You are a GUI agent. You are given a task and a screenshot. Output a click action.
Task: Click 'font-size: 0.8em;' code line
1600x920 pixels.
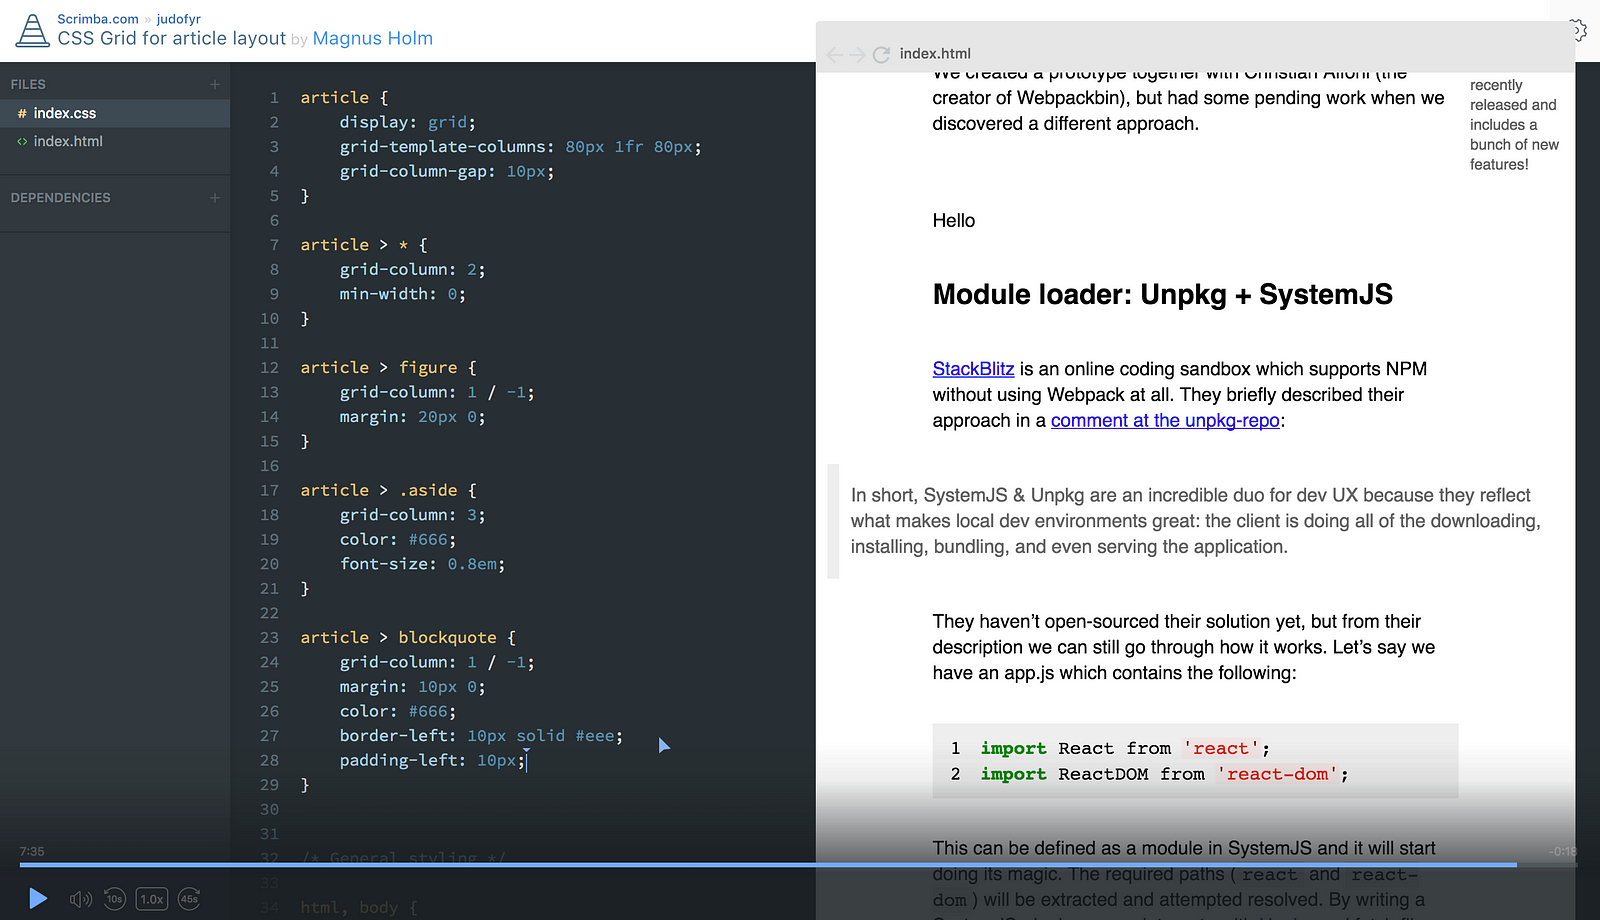422,564
